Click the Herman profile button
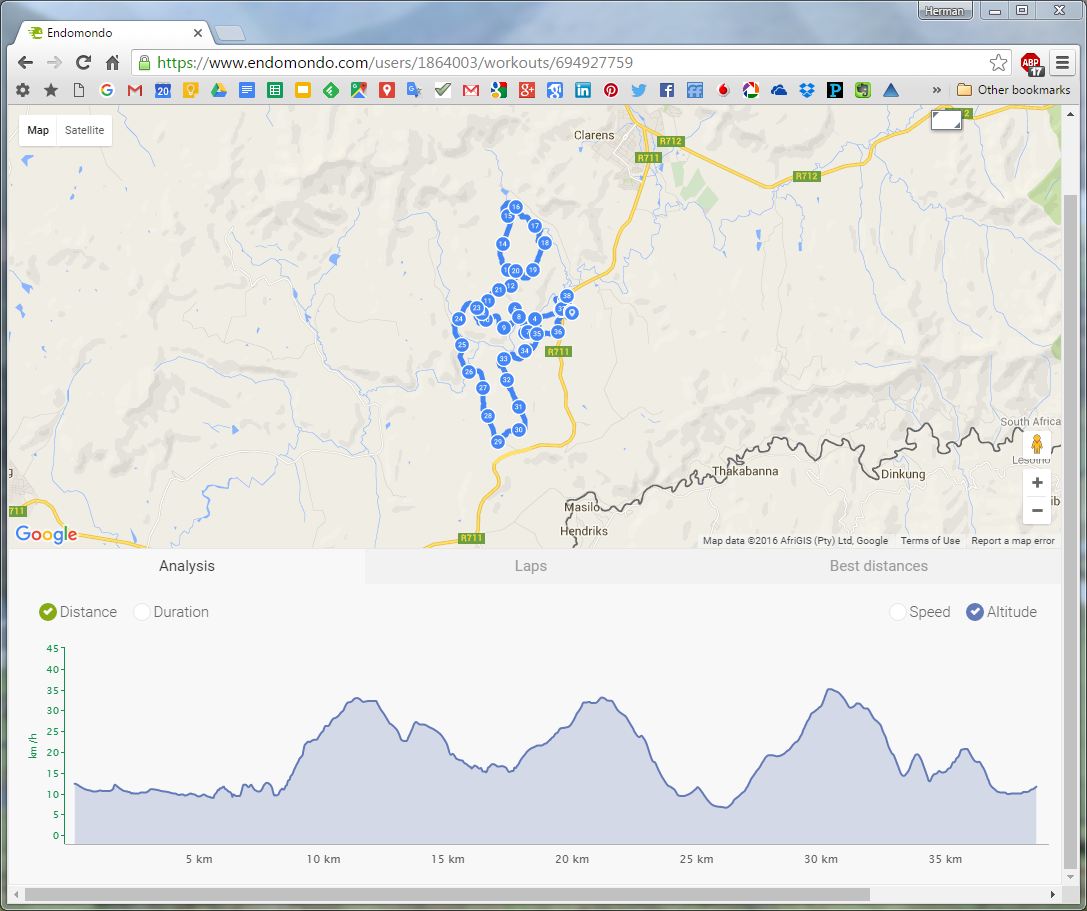The width and height of the screenshot is (1087, 911). [x=945, y=11]
